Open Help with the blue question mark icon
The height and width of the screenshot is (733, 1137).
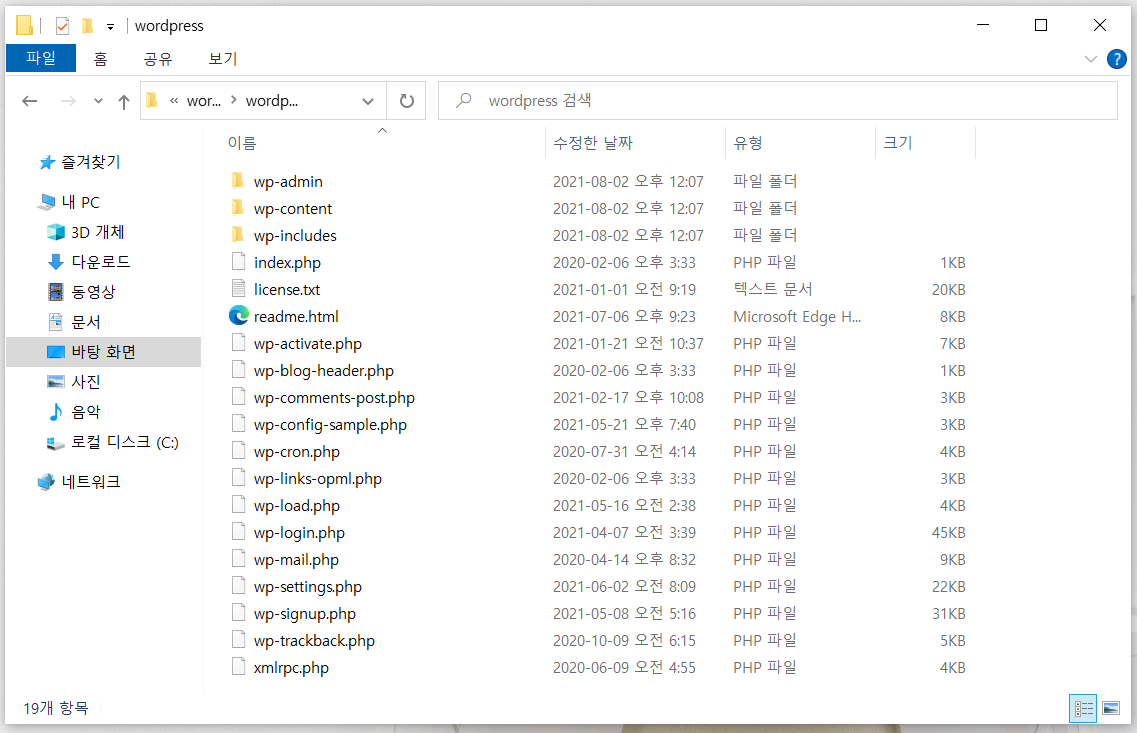[1117, 59]
